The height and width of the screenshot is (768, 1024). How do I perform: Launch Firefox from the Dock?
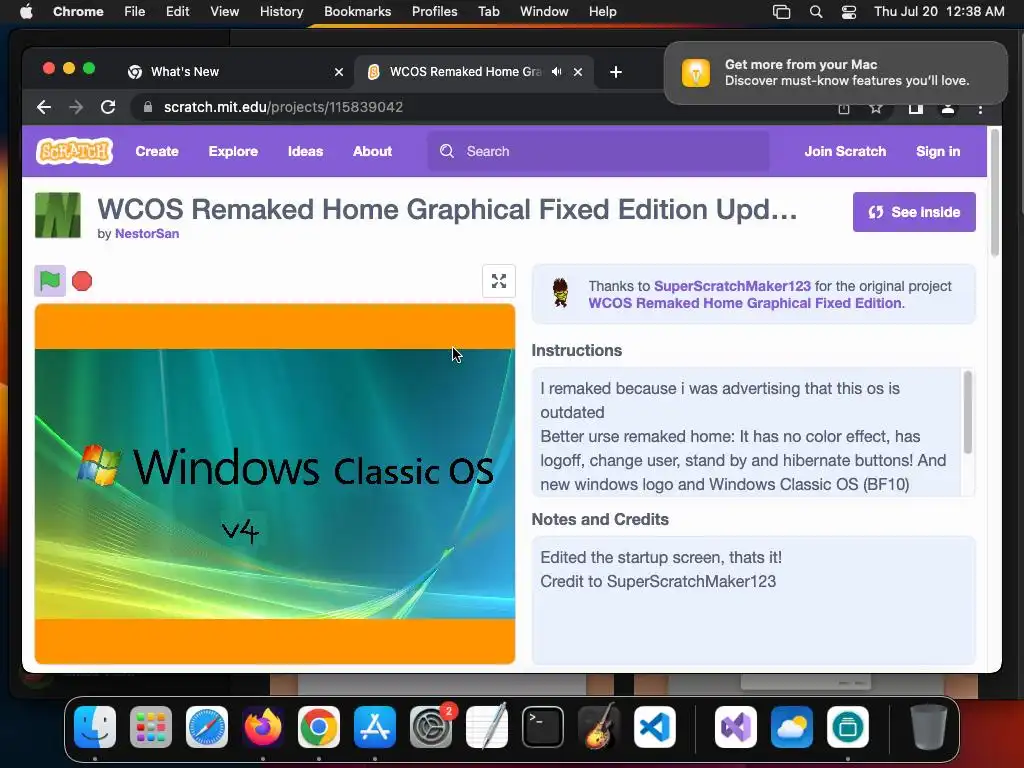[x=263, y=727]
